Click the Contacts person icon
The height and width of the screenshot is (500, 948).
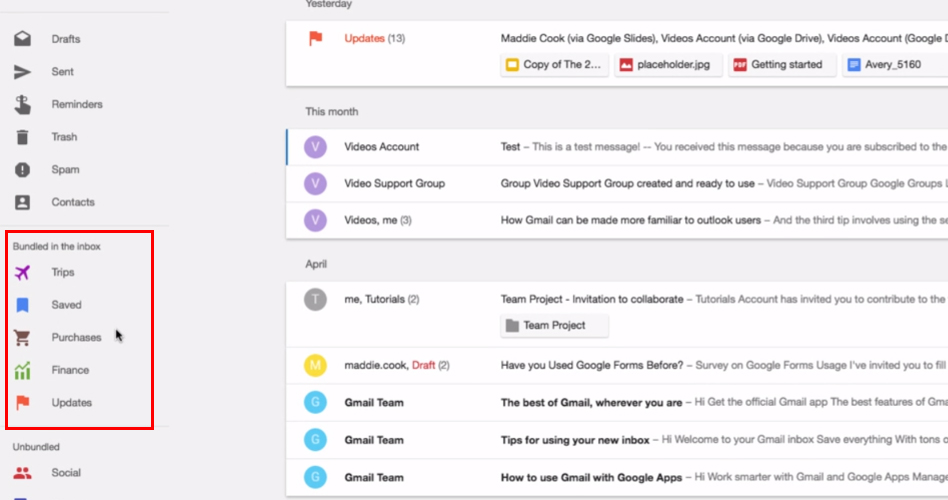(x=22, y=203)
